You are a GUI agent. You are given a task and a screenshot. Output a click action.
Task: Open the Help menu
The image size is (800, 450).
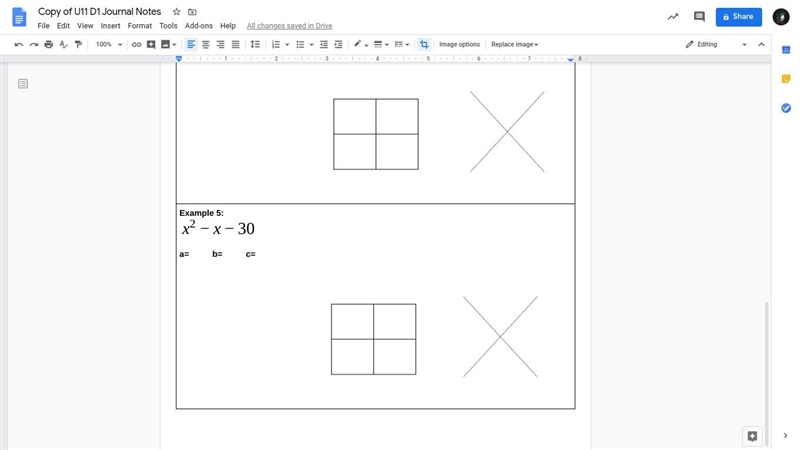tap(228, 26)
